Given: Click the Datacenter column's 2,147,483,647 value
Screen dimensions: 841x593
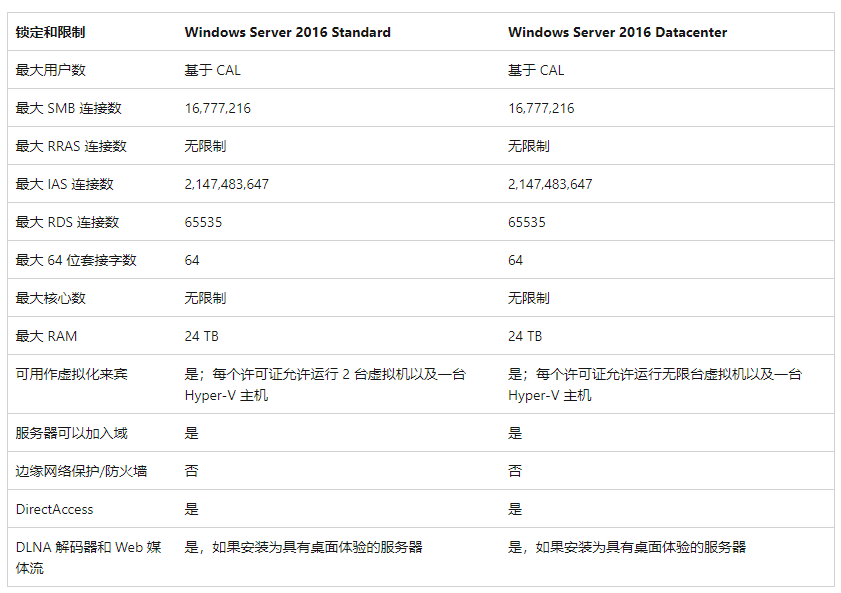Looking at the screenshot, I should point(550,184).
